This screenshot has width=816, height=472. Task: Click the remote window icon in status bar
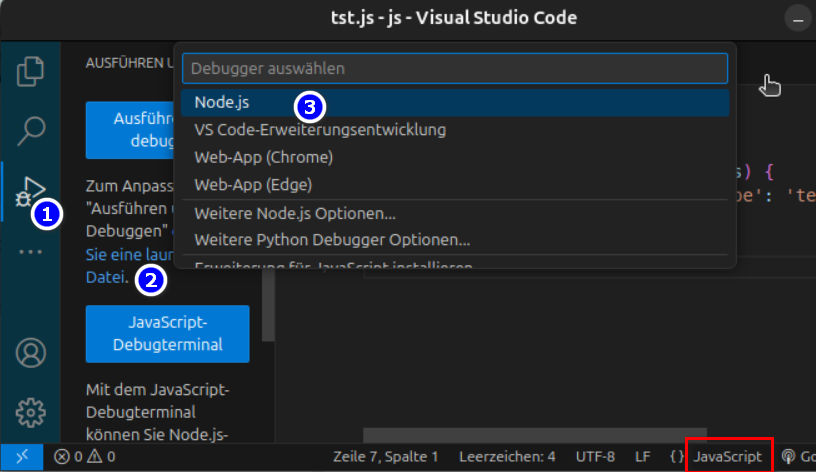click(21, 457)
